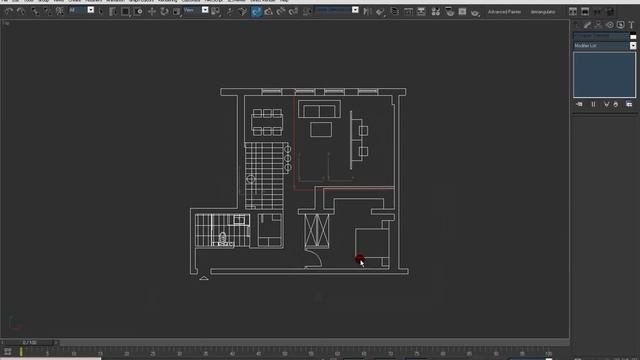The height and width of the screenshot is (360, 640).
Task: Switch to the Create command panel tab
Action: coord(577,25)
